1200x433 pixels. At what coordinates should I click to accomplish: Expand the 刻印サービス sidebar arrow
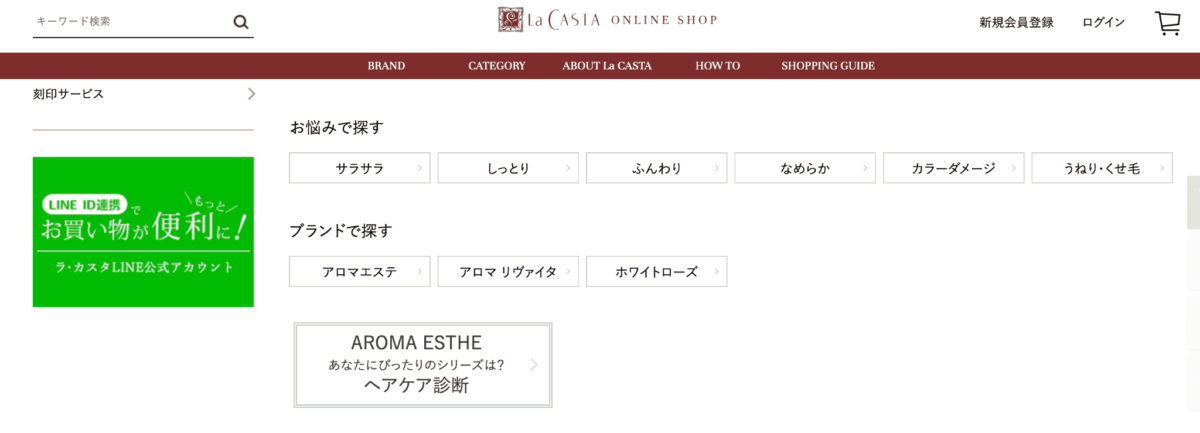[251, 94]
